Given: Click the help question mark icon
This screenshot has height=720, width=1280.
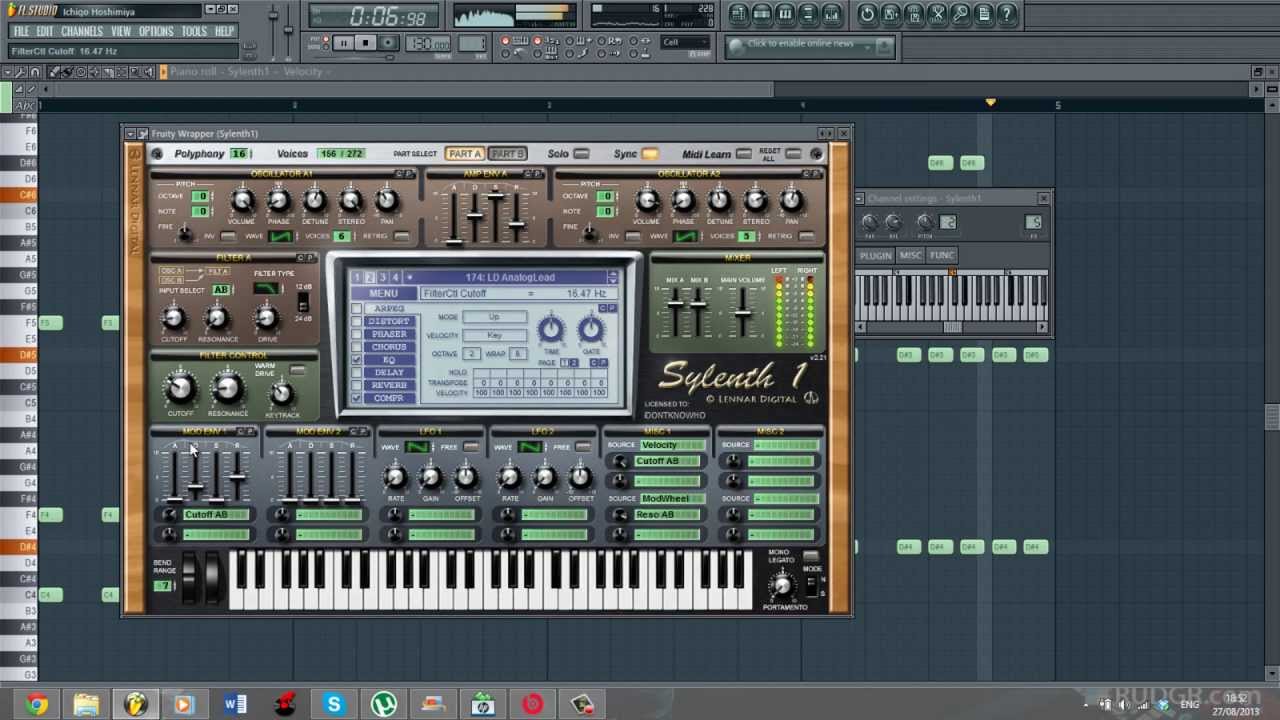Looking at the screenshot, I should click(x=1008, y=14).
